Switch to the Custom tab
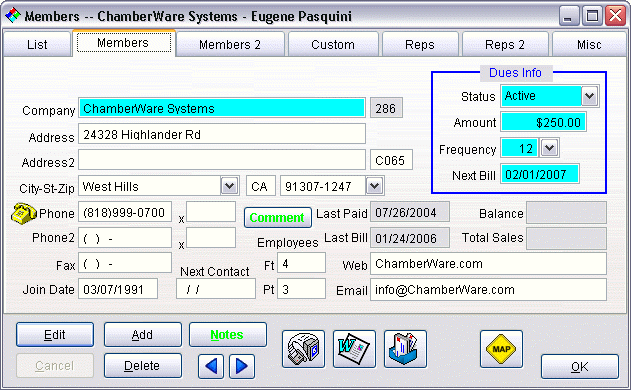631x390 pixels. coord(333,44)
